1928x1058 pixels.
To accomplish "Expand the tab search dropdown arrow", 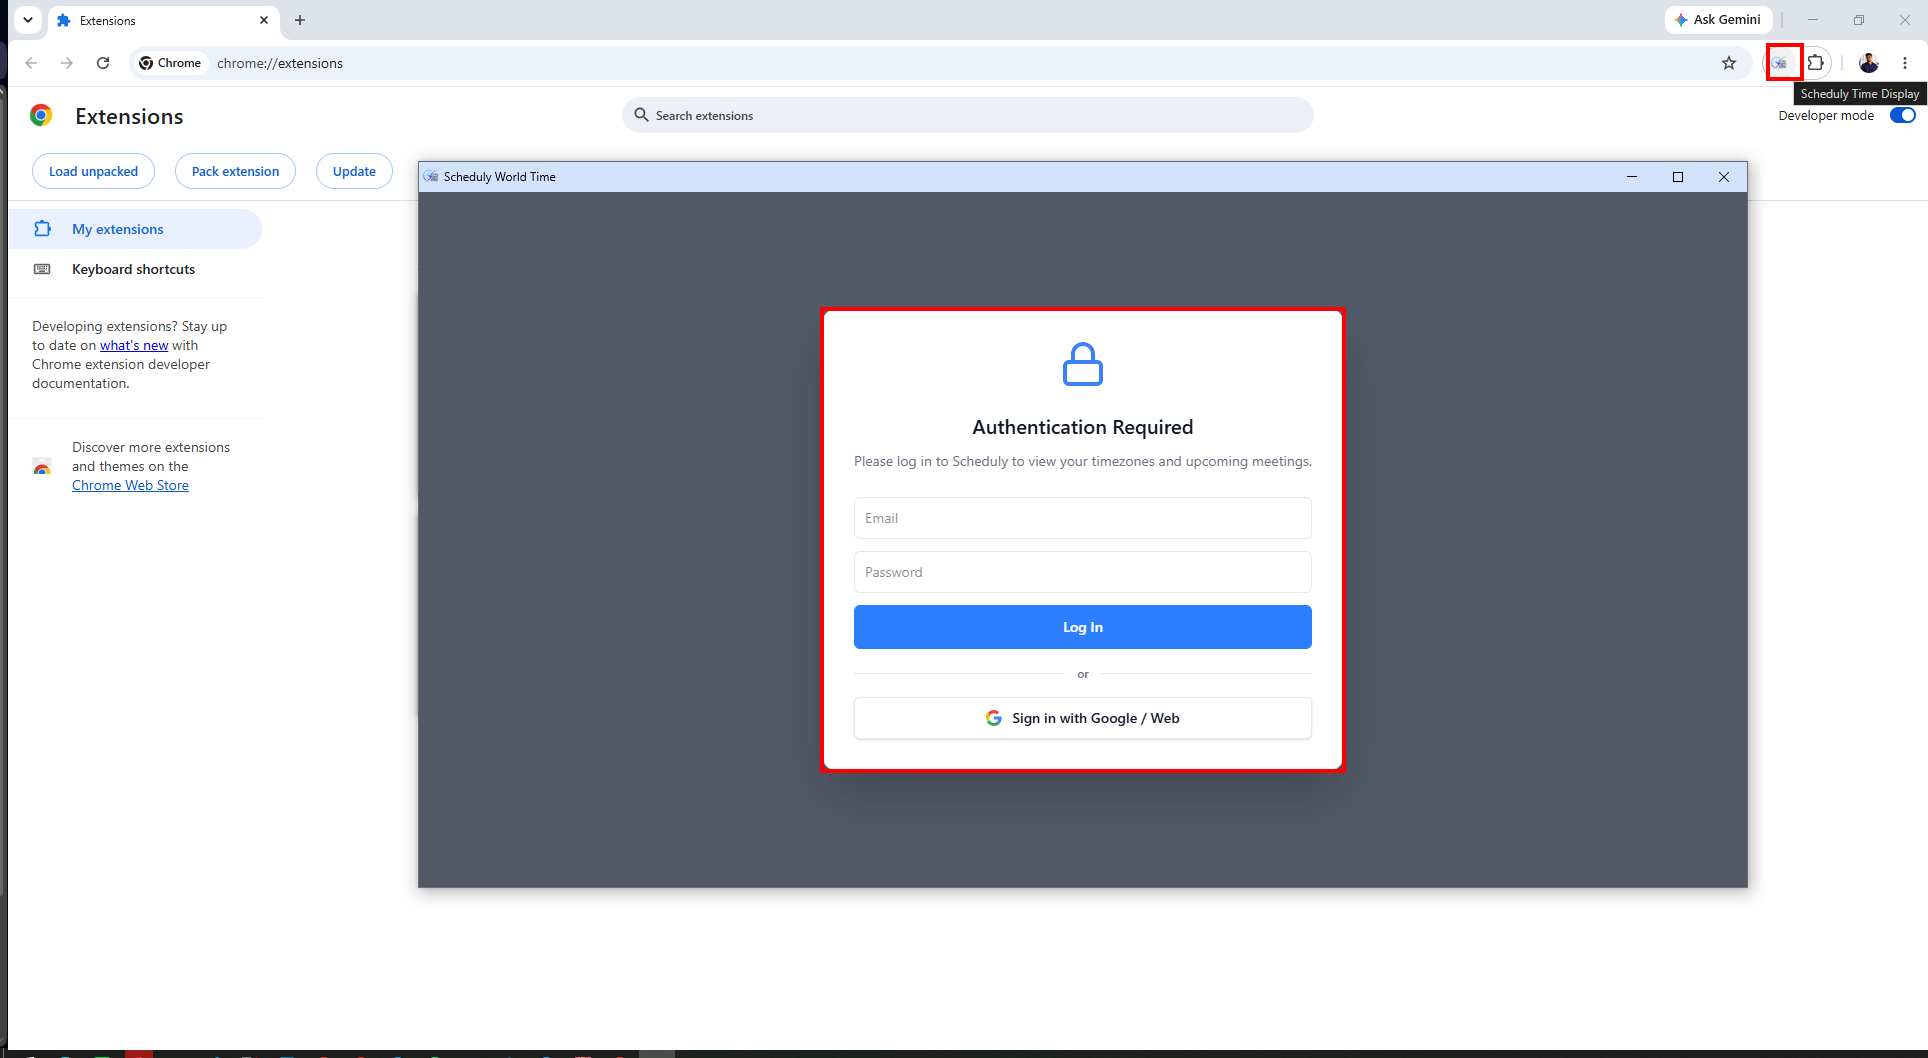I will point(28,20).
